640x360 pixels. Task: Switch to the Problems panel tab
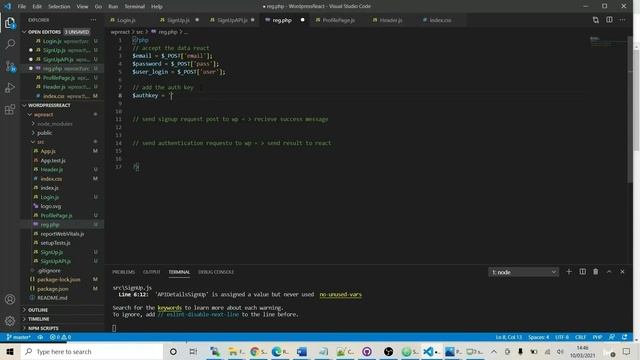[x=124, y=272]
